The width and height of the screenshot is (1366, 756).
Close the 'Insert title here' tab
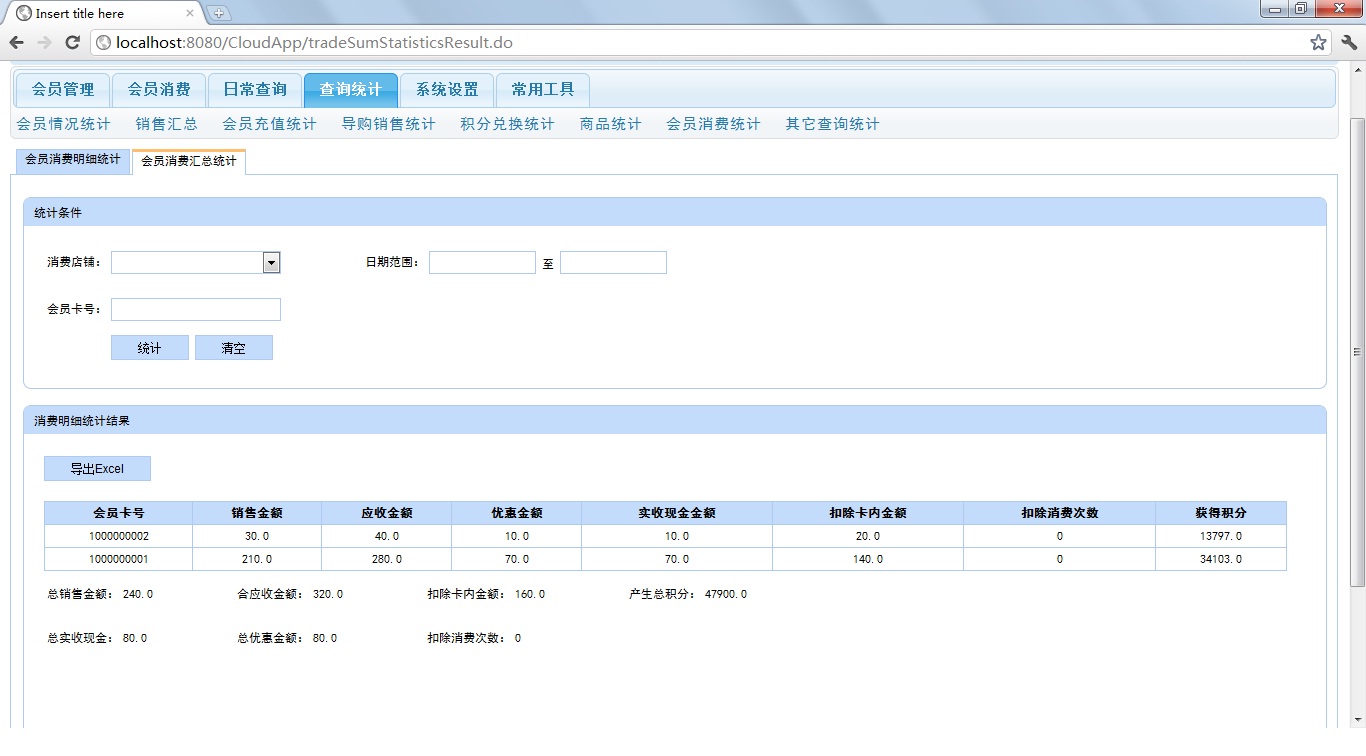point(190,13)
